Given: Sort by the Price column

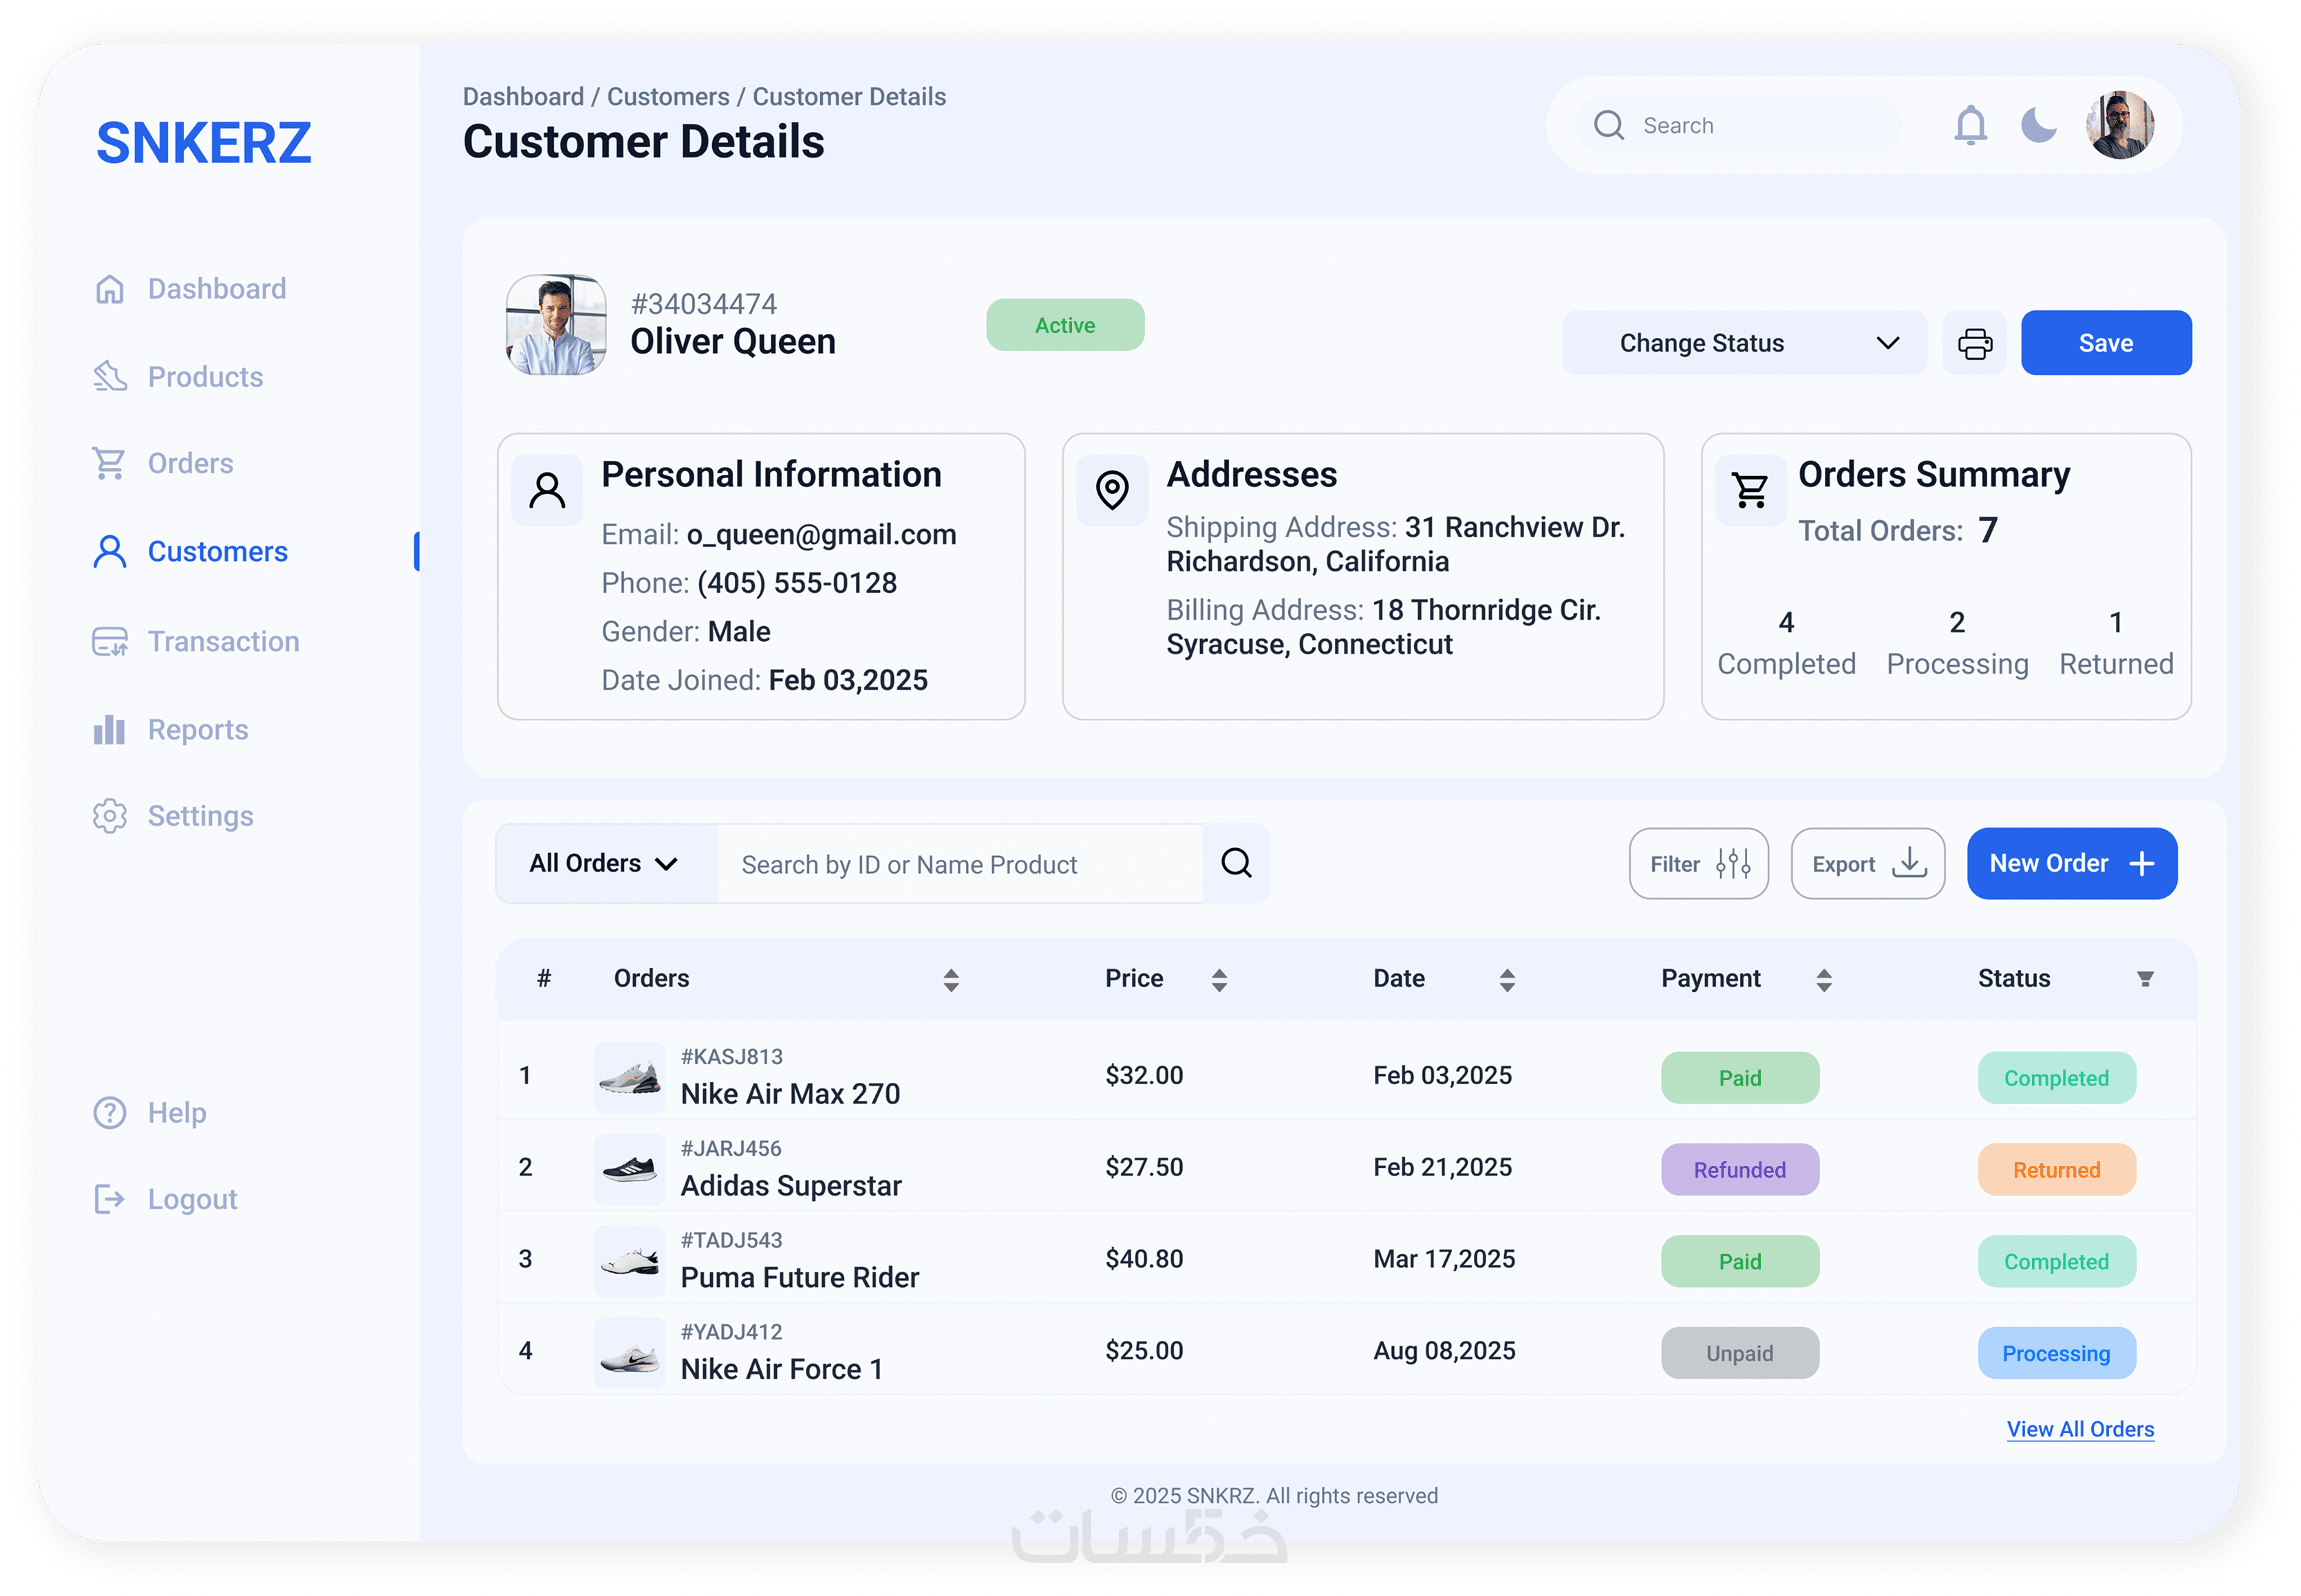Looking at the screenshot, I should pos(1219,980).
